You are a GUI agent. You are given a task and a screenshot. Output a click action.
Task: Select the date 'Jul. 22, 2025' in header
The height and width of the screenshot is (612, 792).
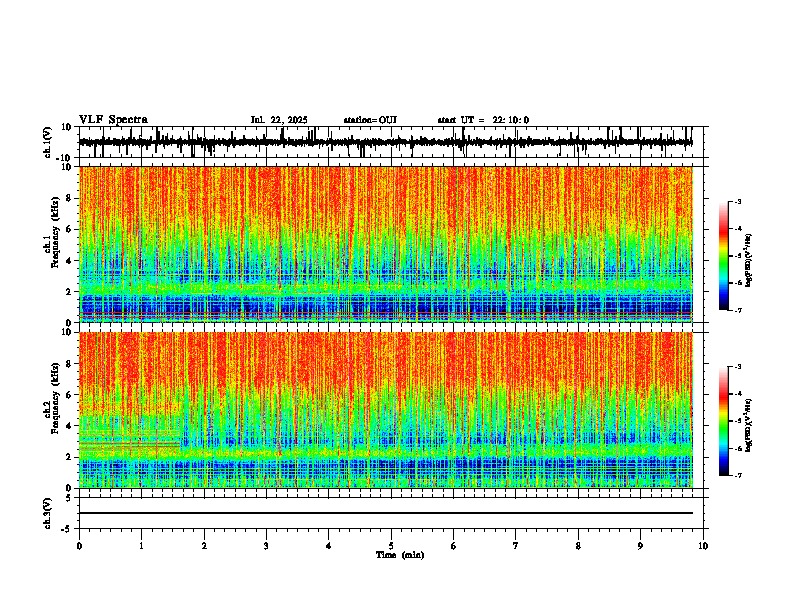(279, 120)
